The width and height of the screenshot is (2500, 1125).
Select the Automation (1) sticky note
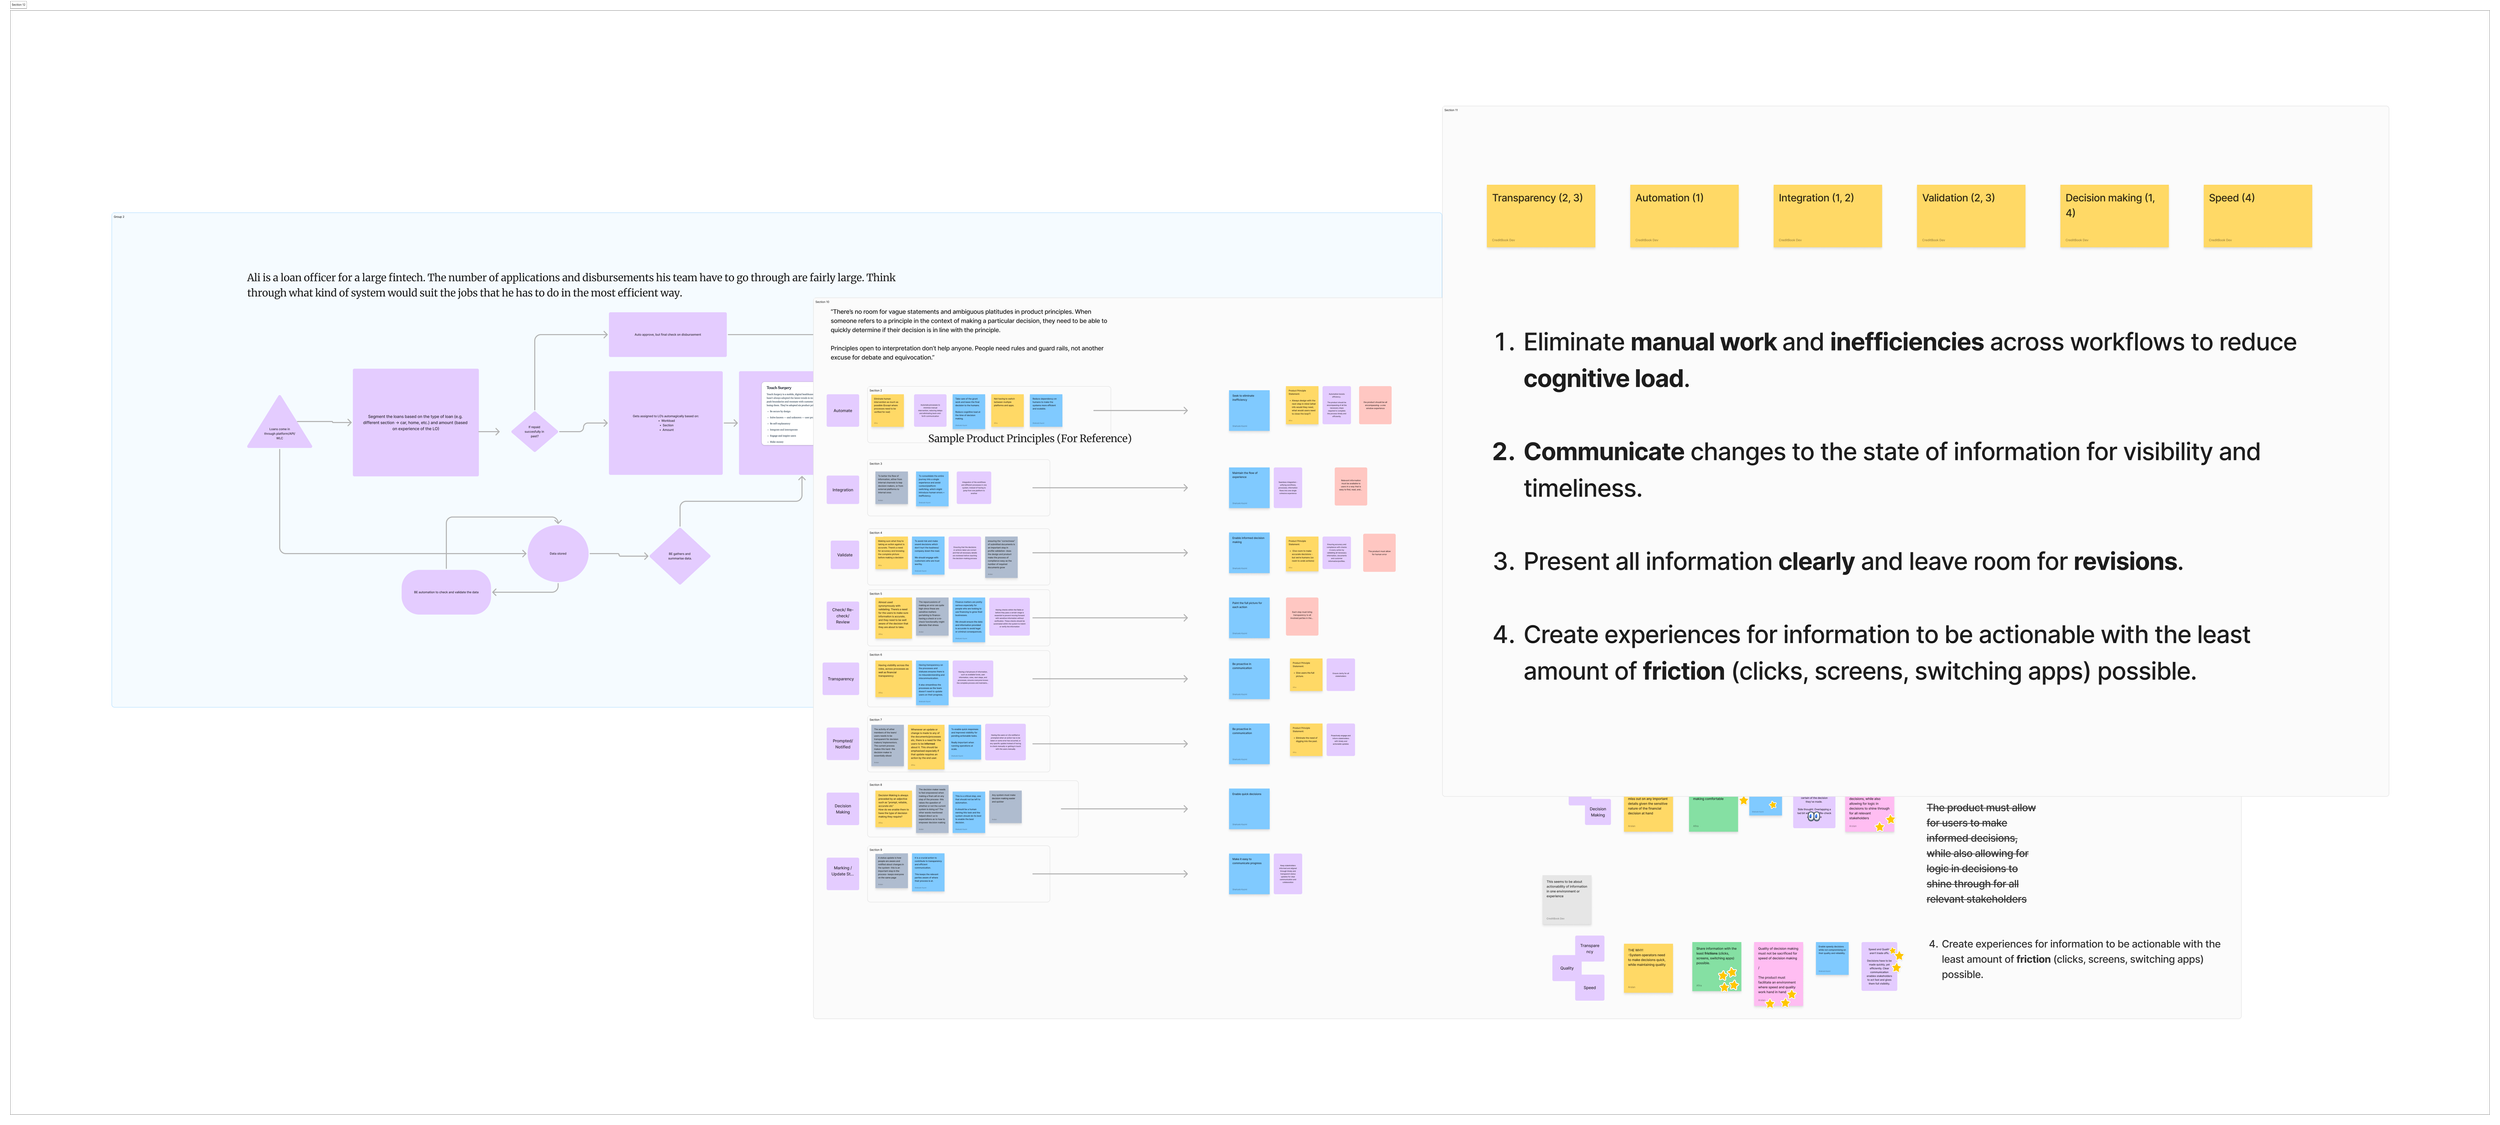coord(1683,216)
